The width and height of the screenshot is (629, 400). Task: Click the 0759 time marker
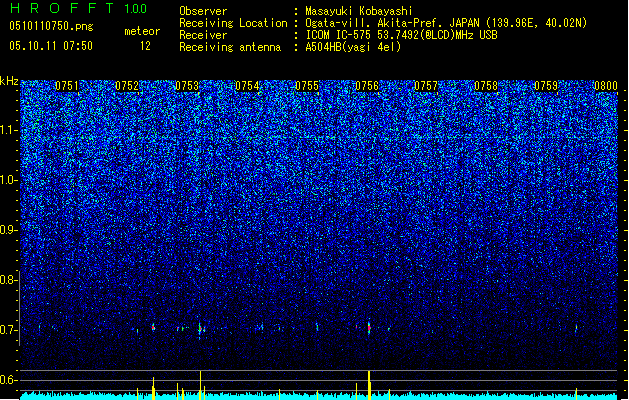546,86
